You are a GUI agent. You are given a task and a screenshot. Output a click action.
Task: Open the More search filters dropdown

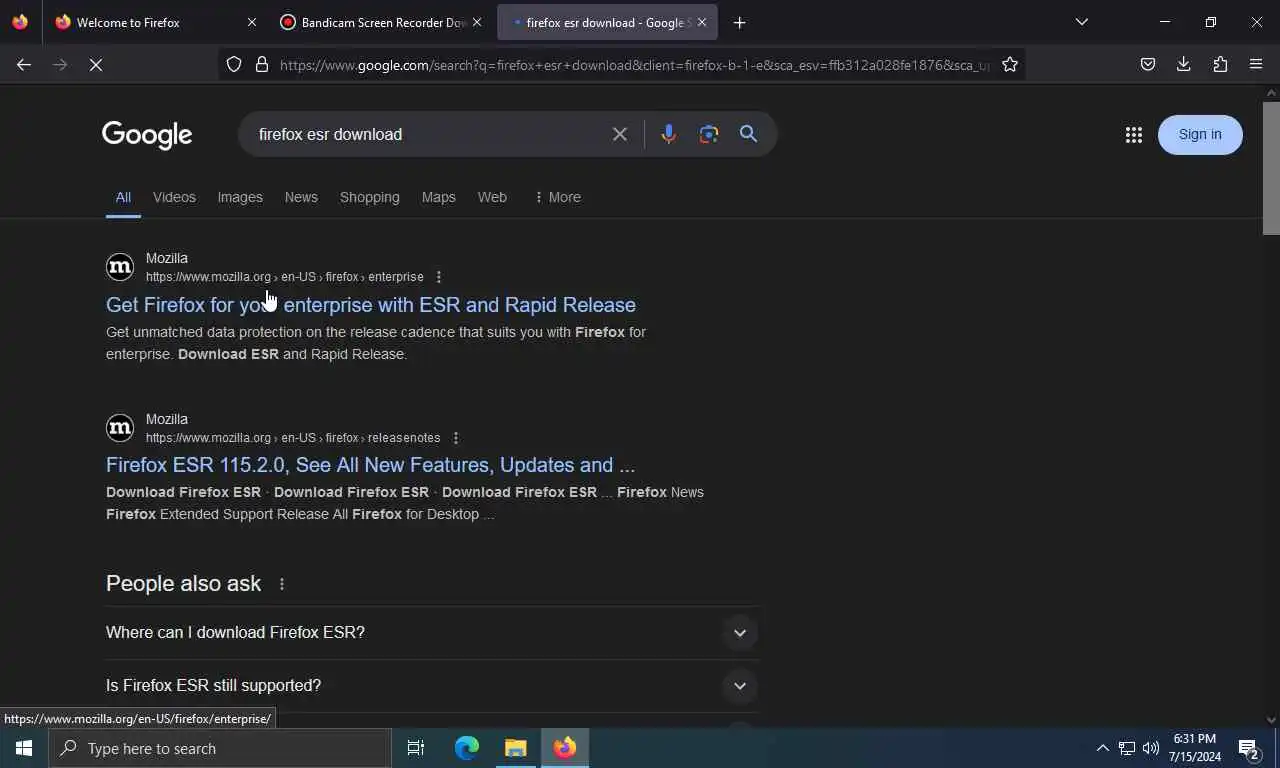tap(557, 197)
